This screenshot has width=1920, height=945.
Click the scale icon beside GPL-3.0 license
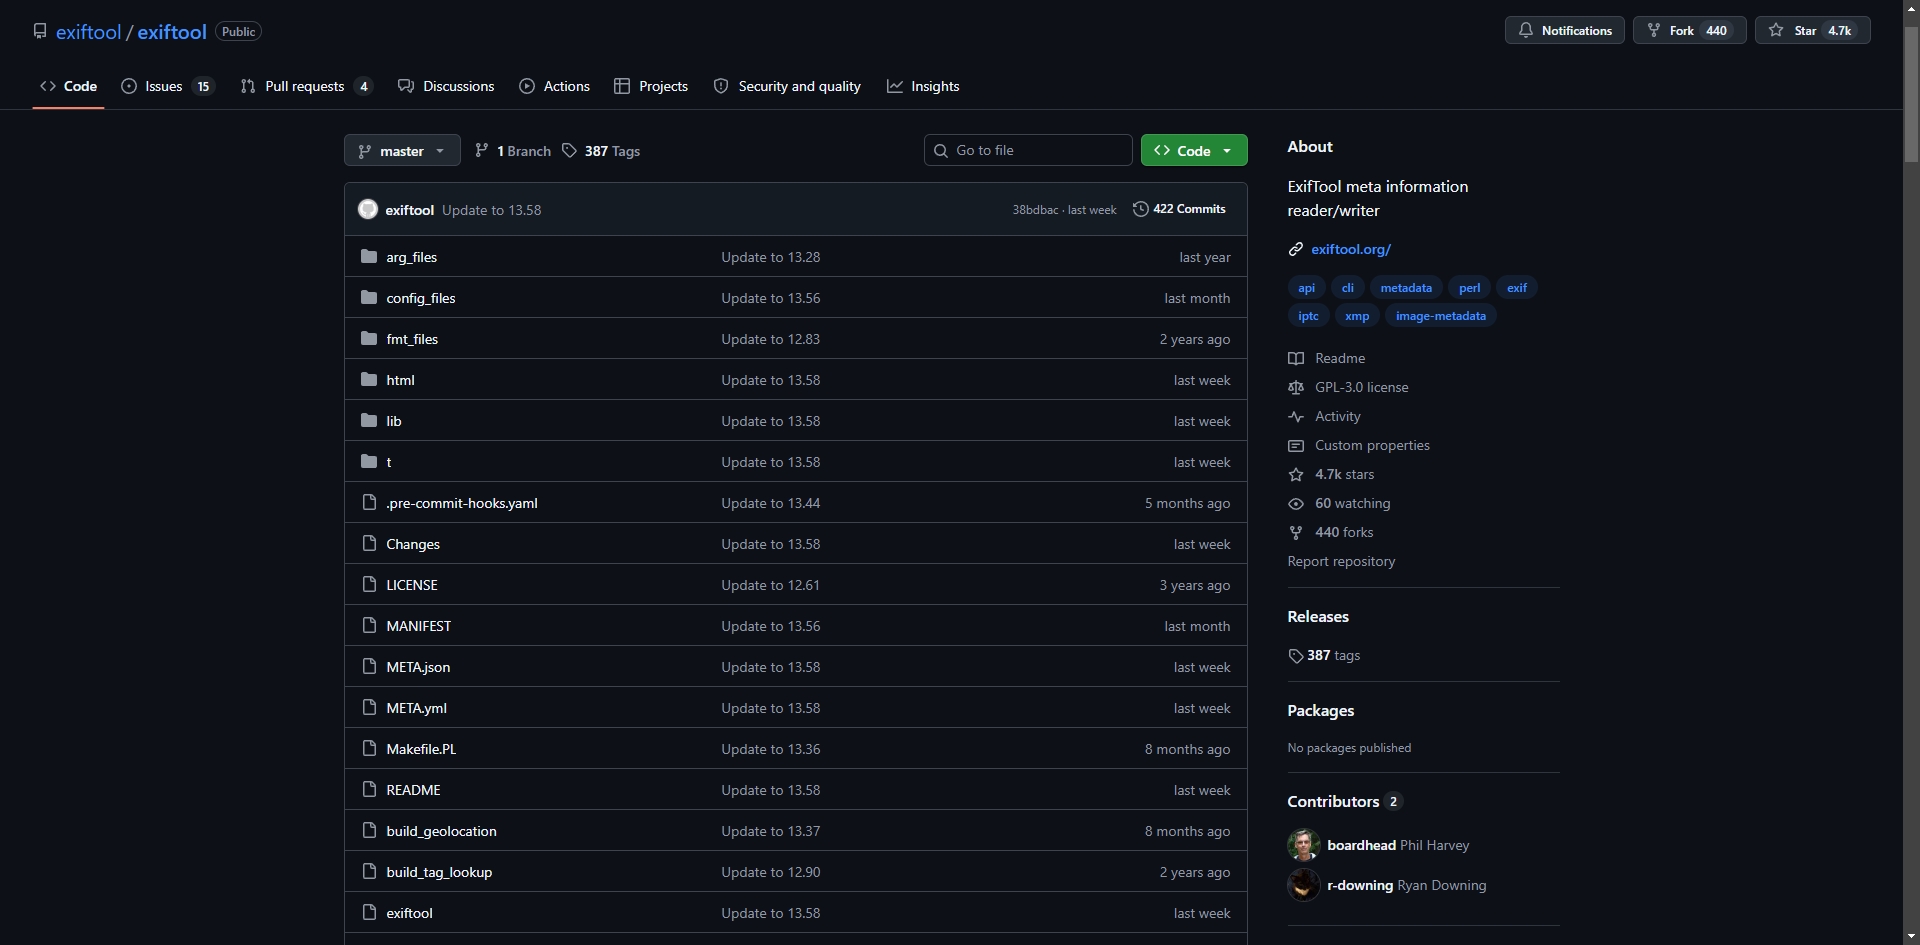click(1296, 387)
